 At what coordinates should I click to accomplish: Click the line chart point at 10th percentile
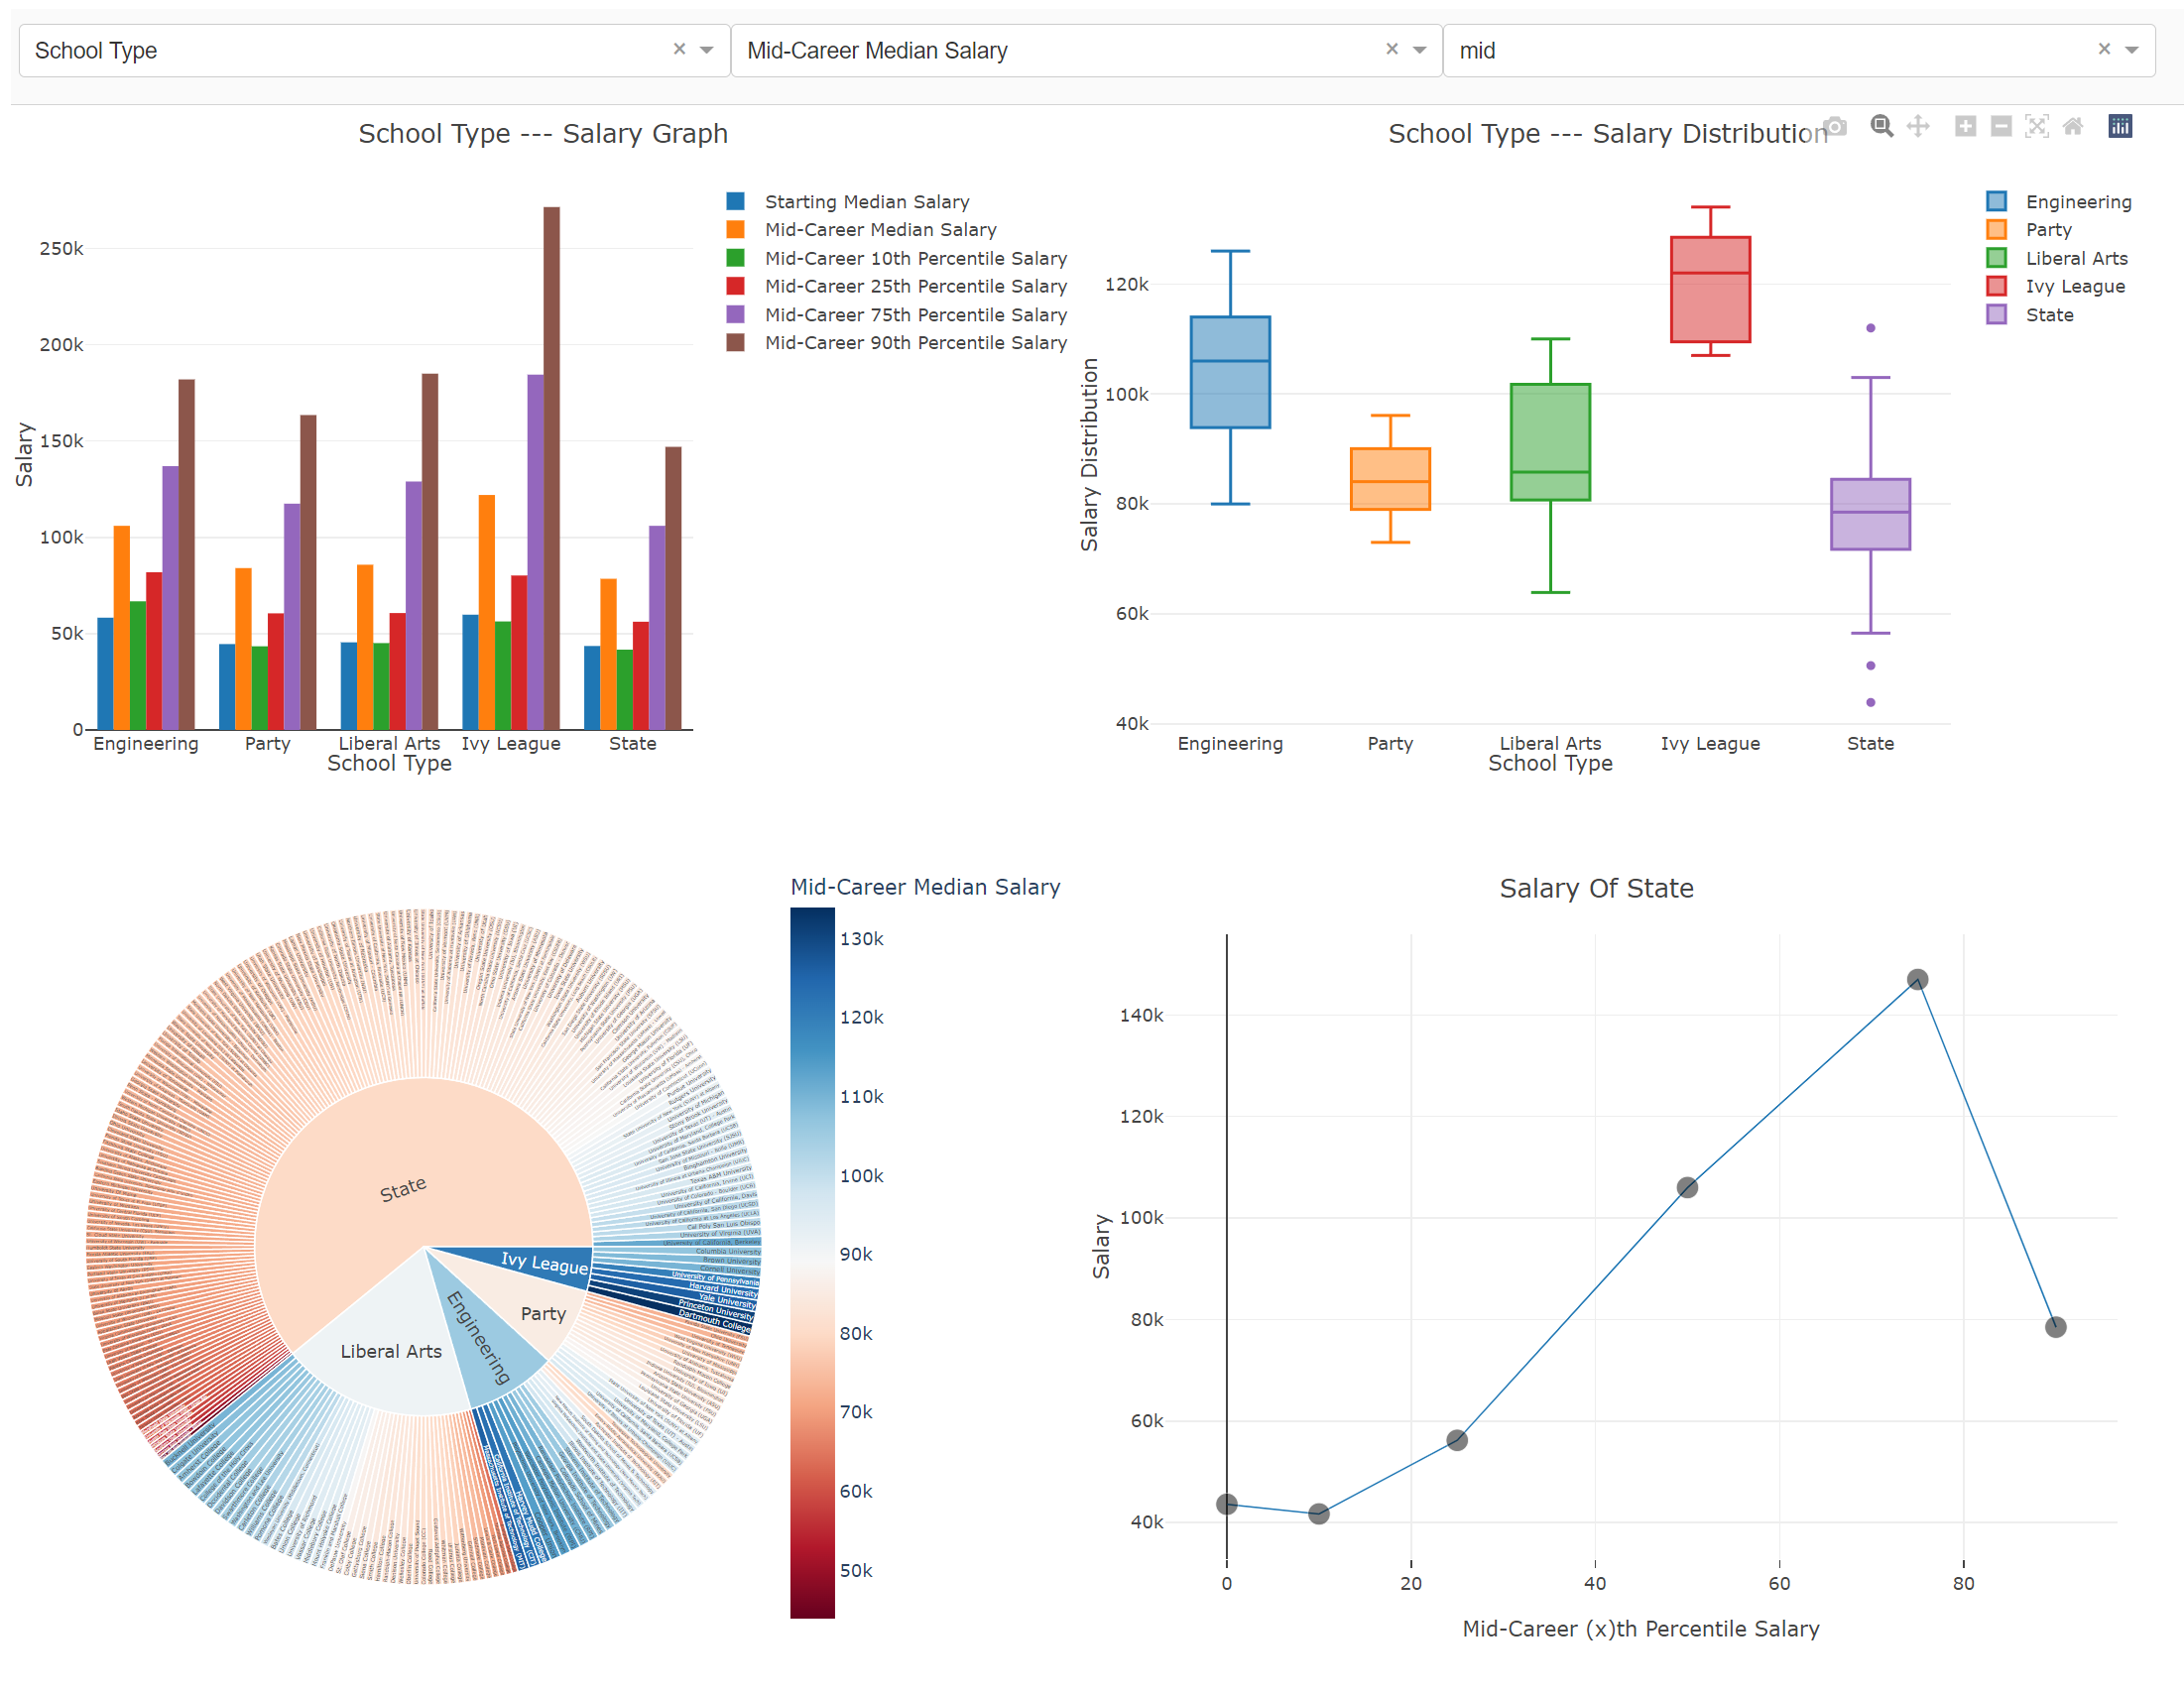coord(1319,1514)
